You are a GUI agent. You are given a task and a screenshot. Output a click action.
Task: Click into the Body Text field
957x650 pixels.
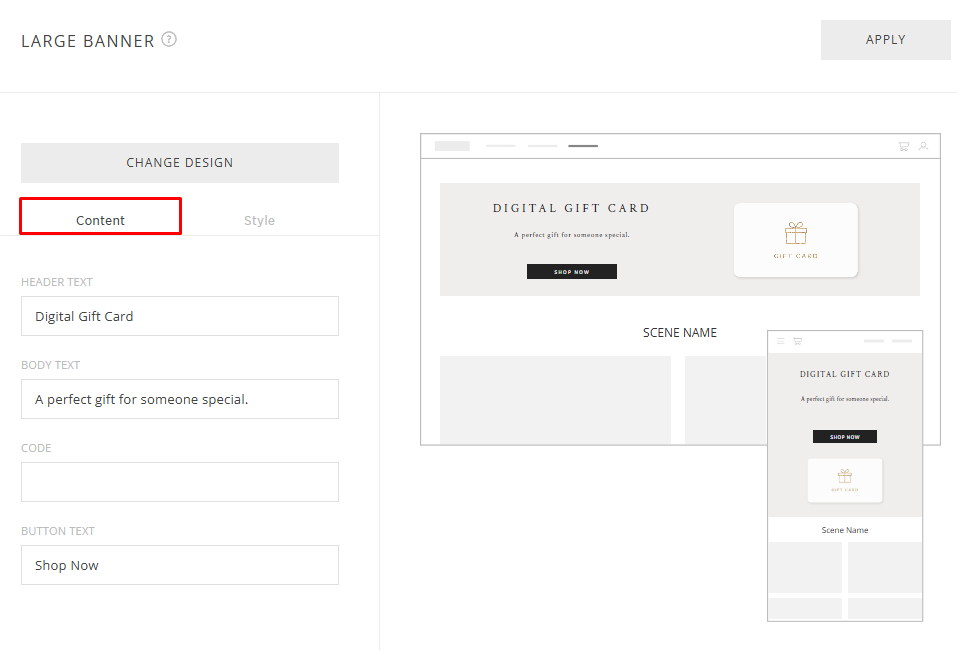[x=180, y=399]
